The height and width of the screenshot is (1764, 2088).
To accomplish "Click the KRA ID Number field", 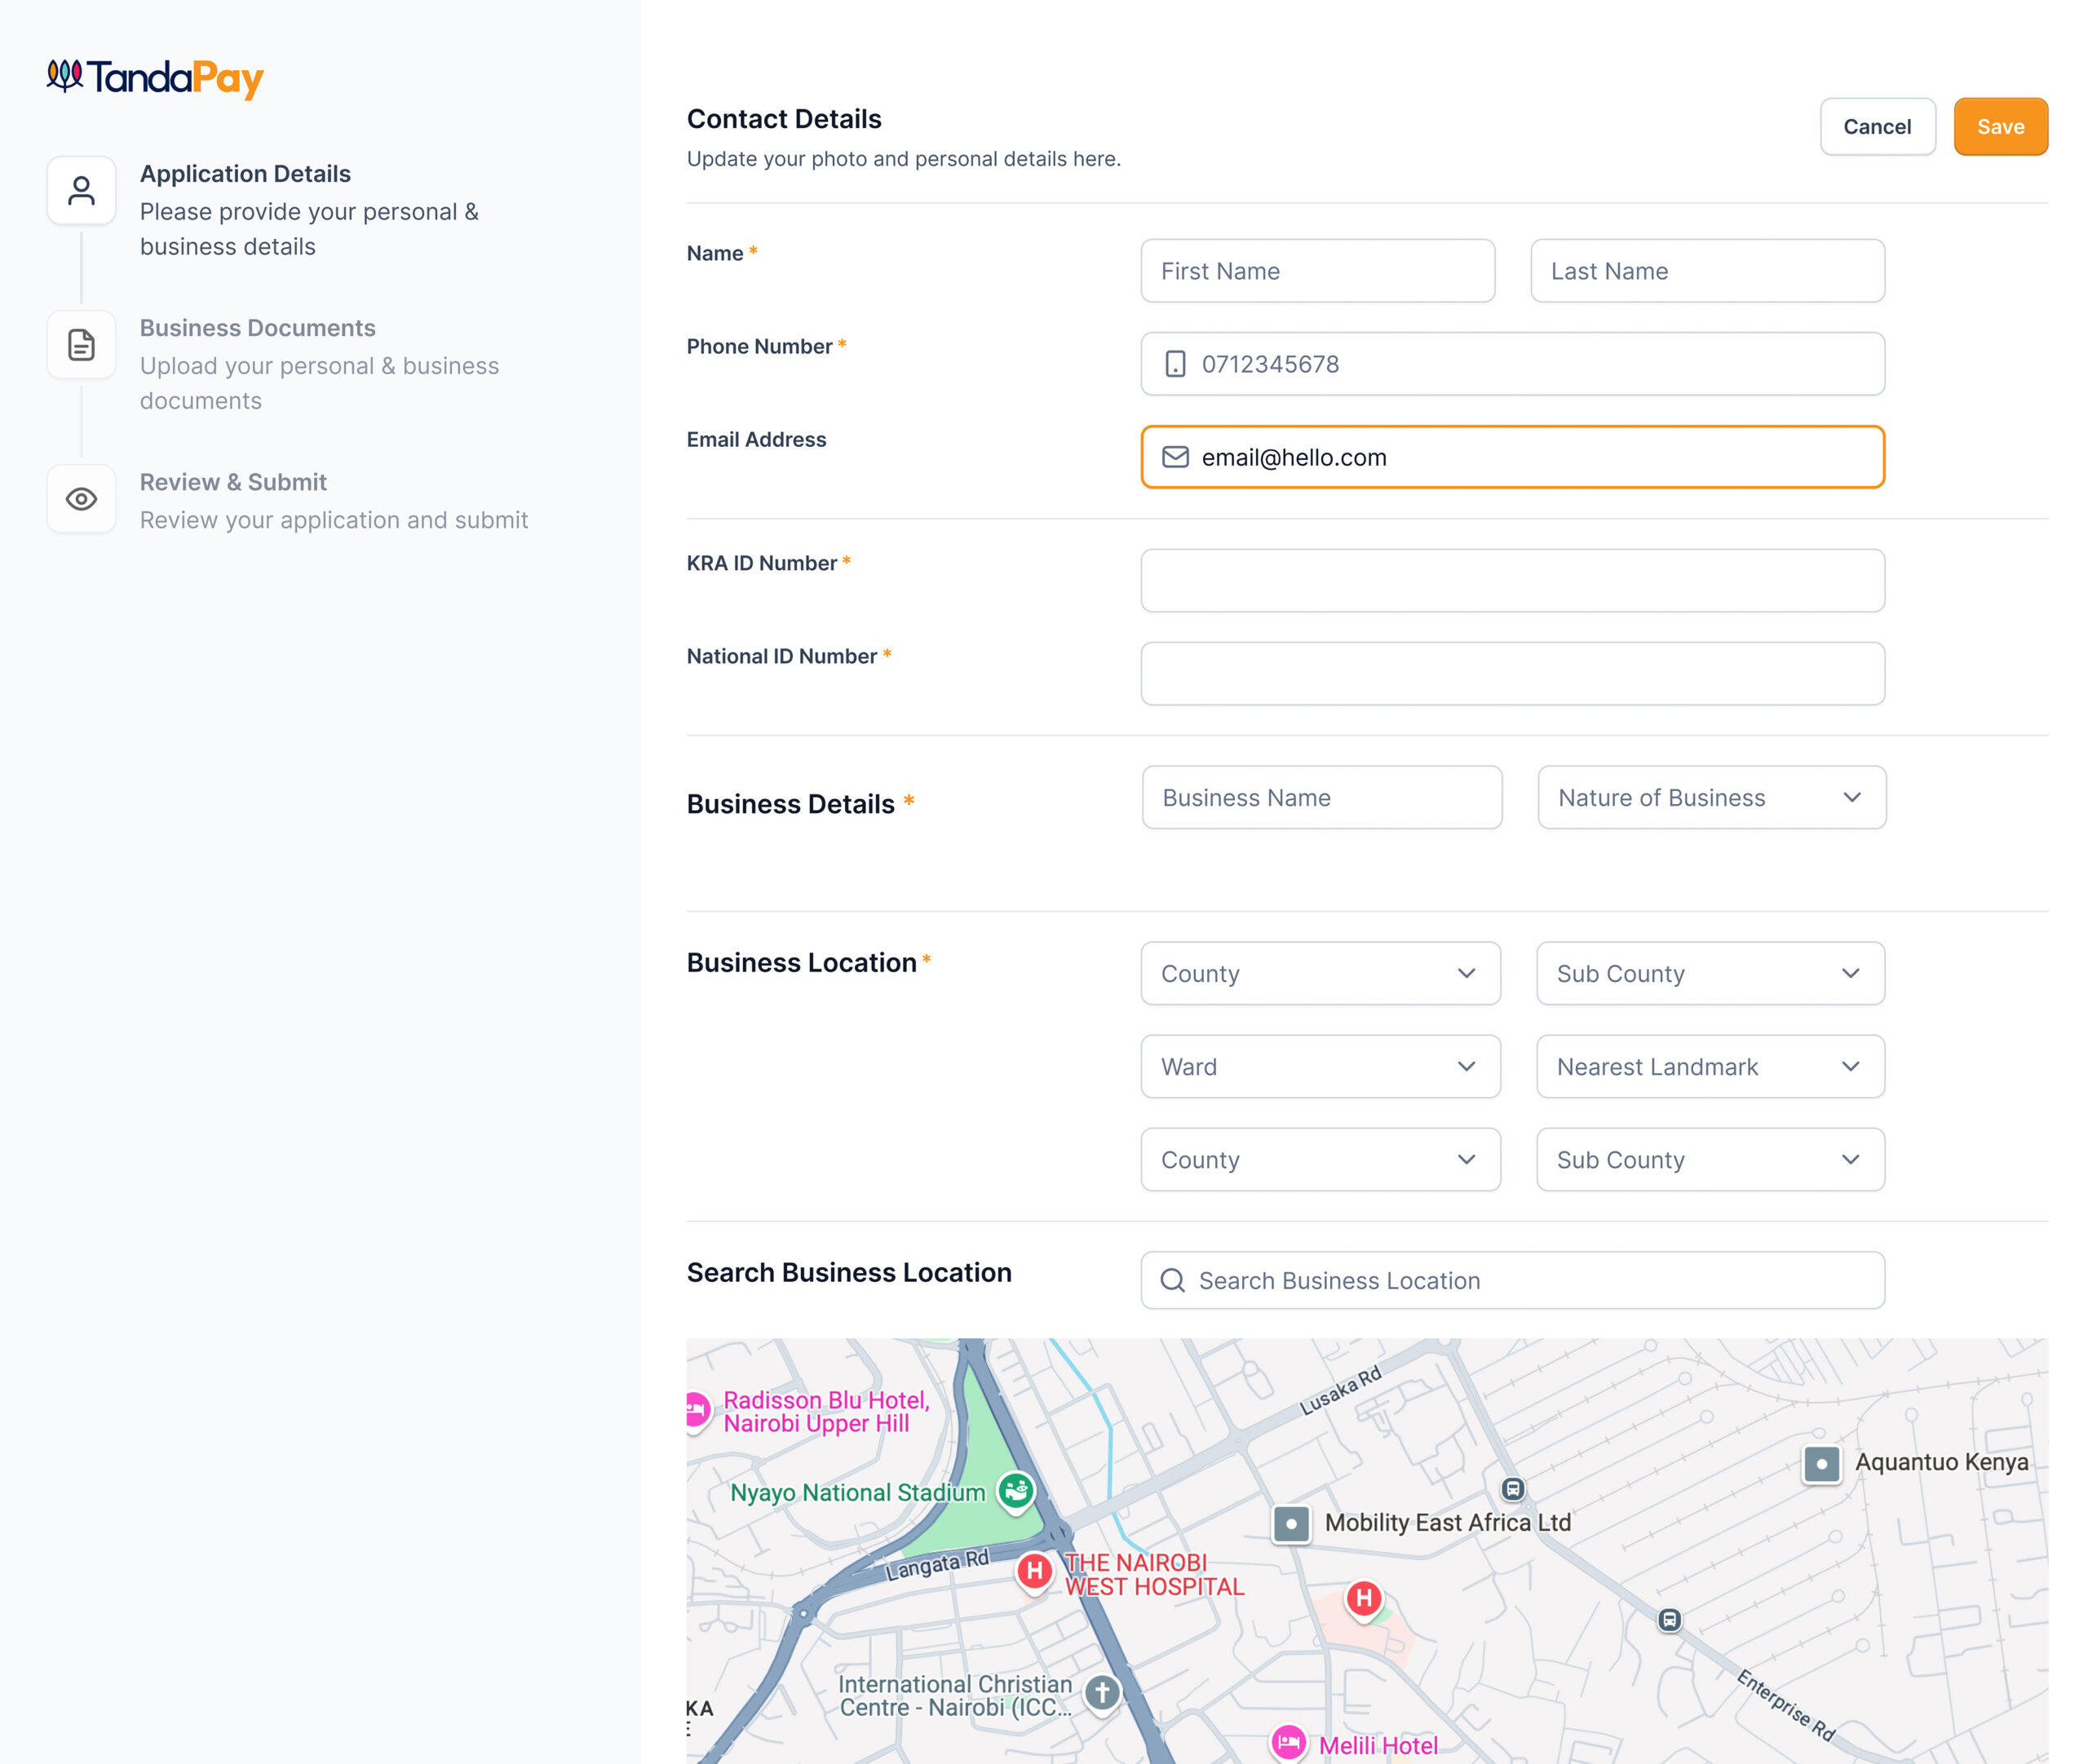I will 1511,580.
